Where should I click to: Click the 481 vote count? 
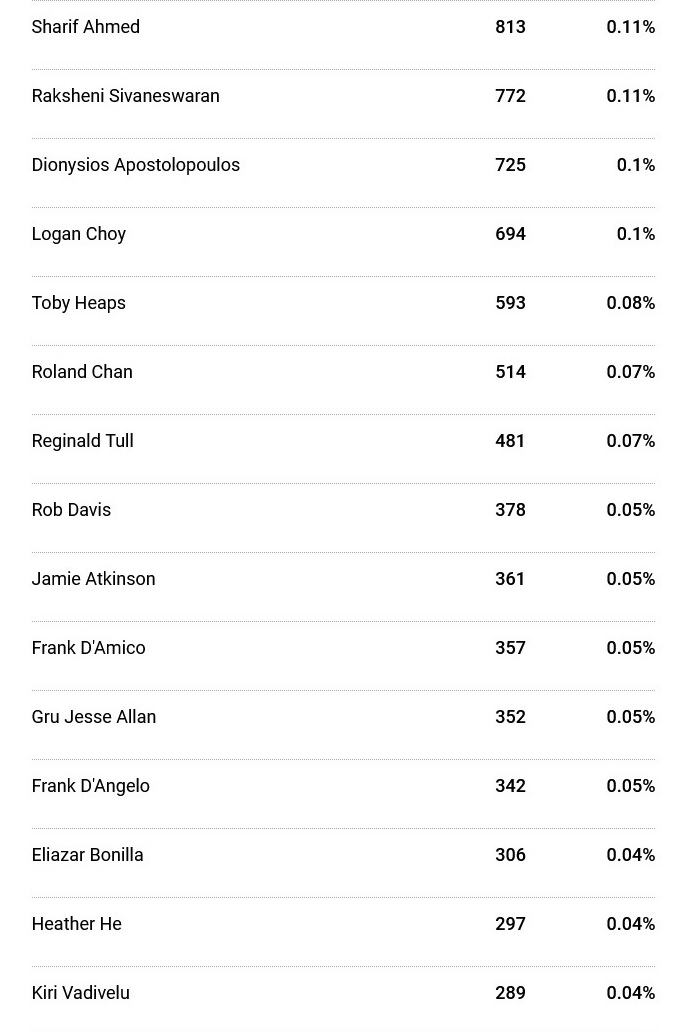point(510,441)
